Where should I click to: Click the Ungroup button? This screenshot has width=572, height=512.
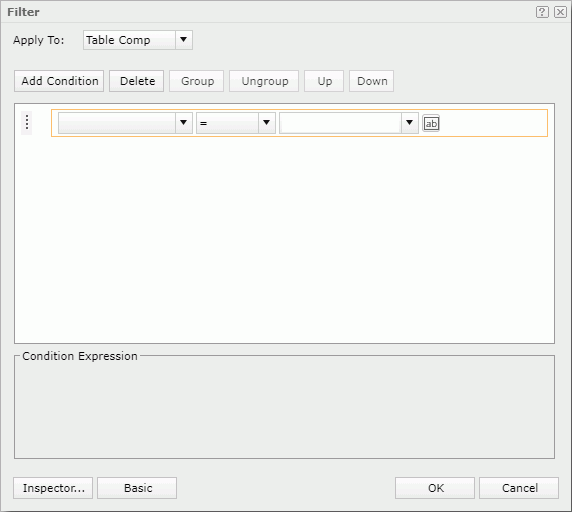point(264,81)
